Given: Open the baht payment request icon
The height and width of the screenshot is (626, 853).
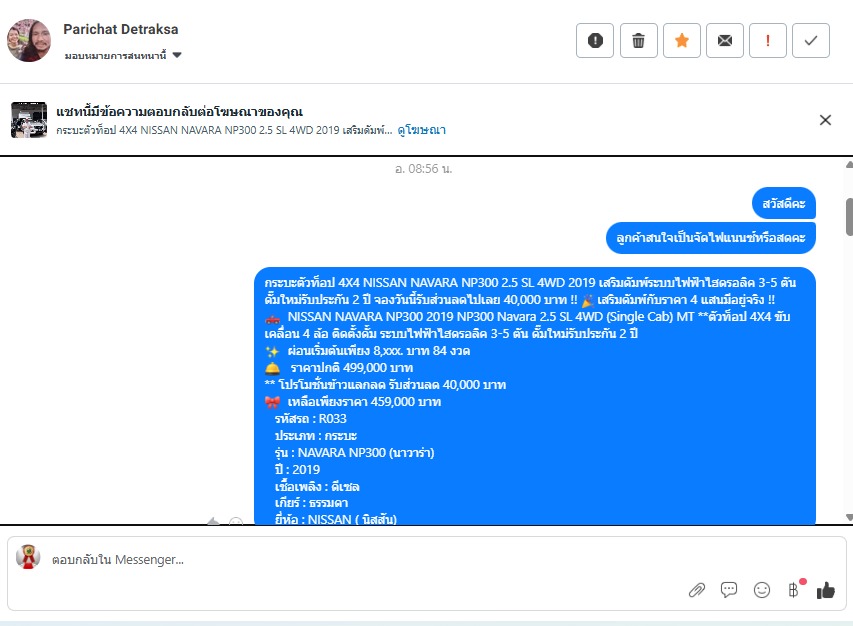Looking at the screenshot, I should [x=794, y=590].
